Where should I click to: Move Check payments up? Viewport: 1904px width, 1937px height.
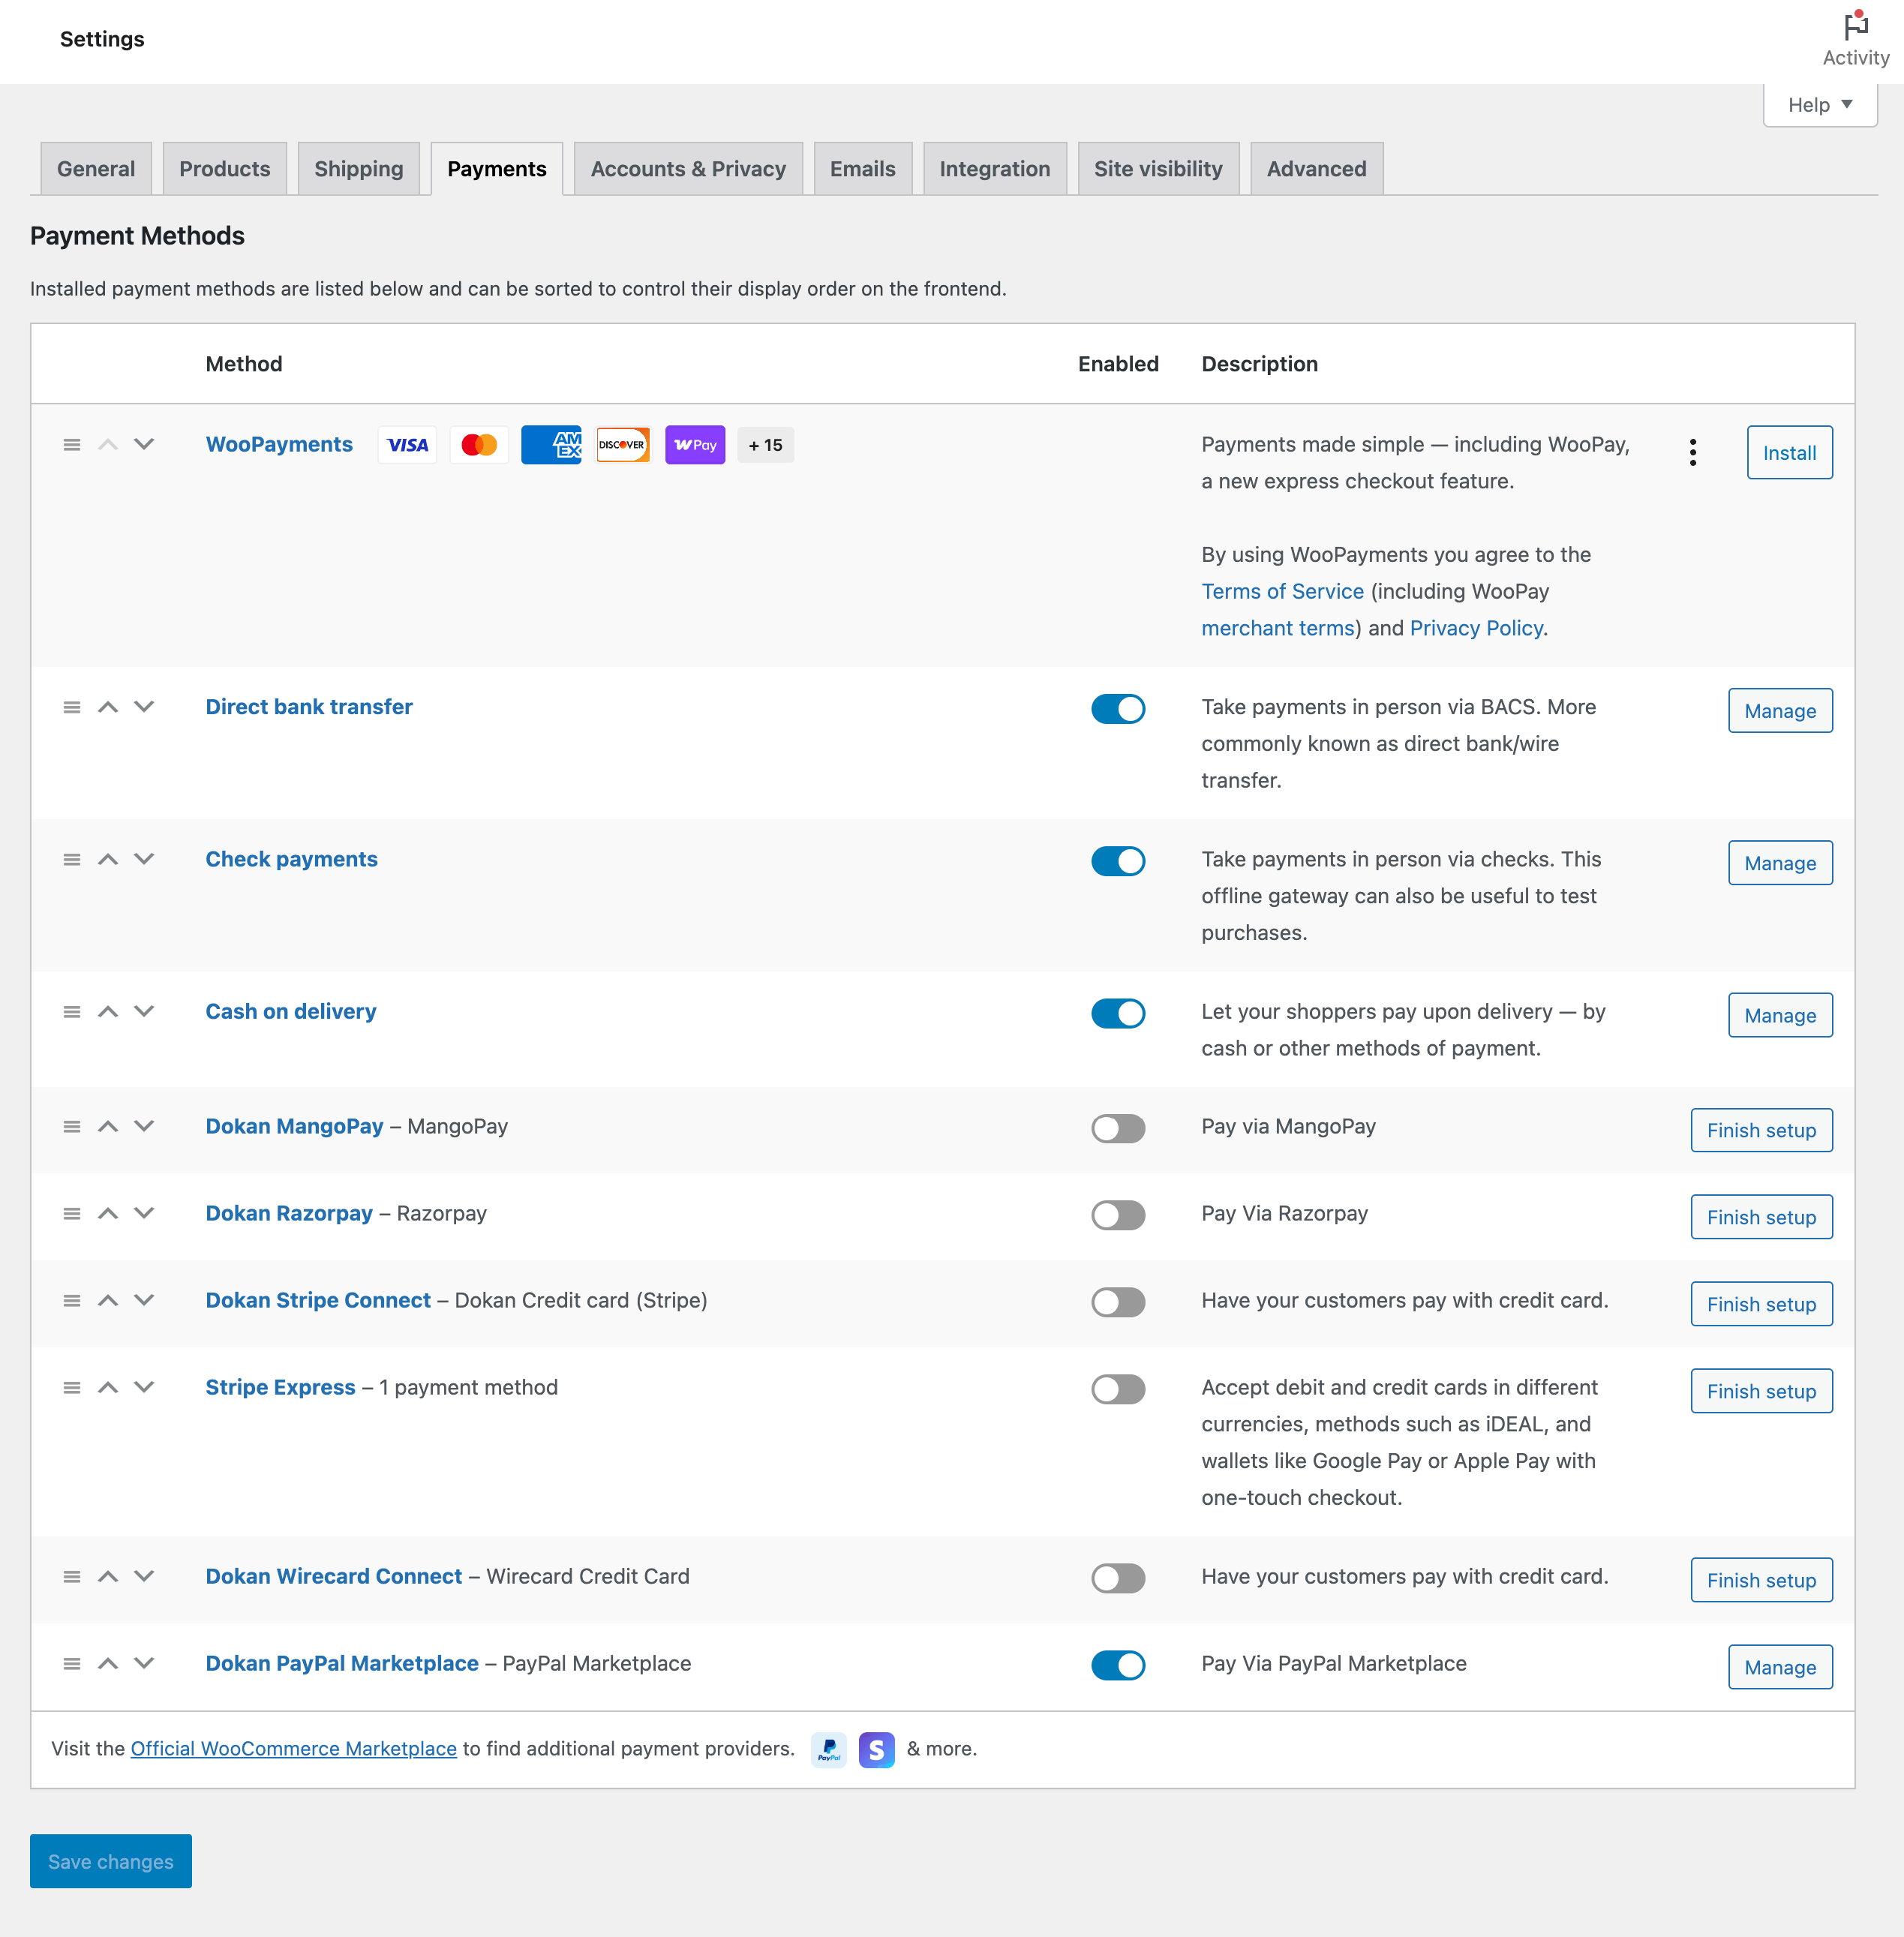(108, 859)
